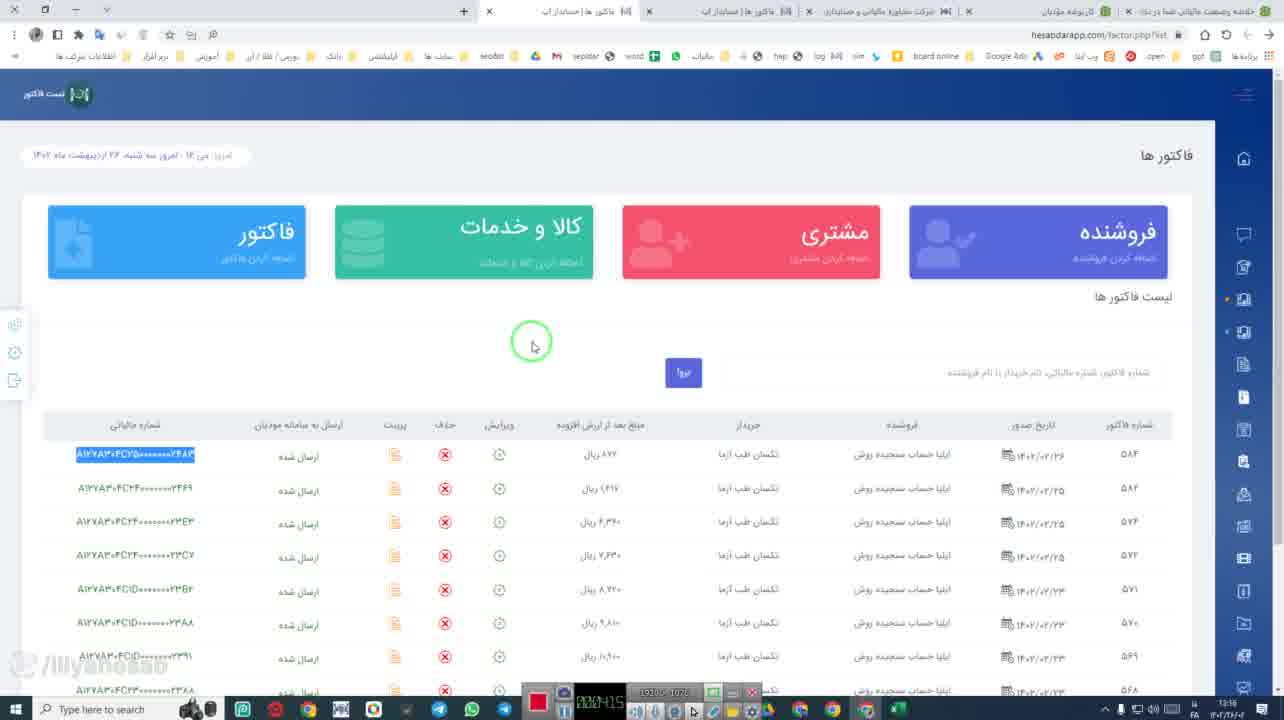Click the edit icon in invoice 569 row

[x=499, y=658]
